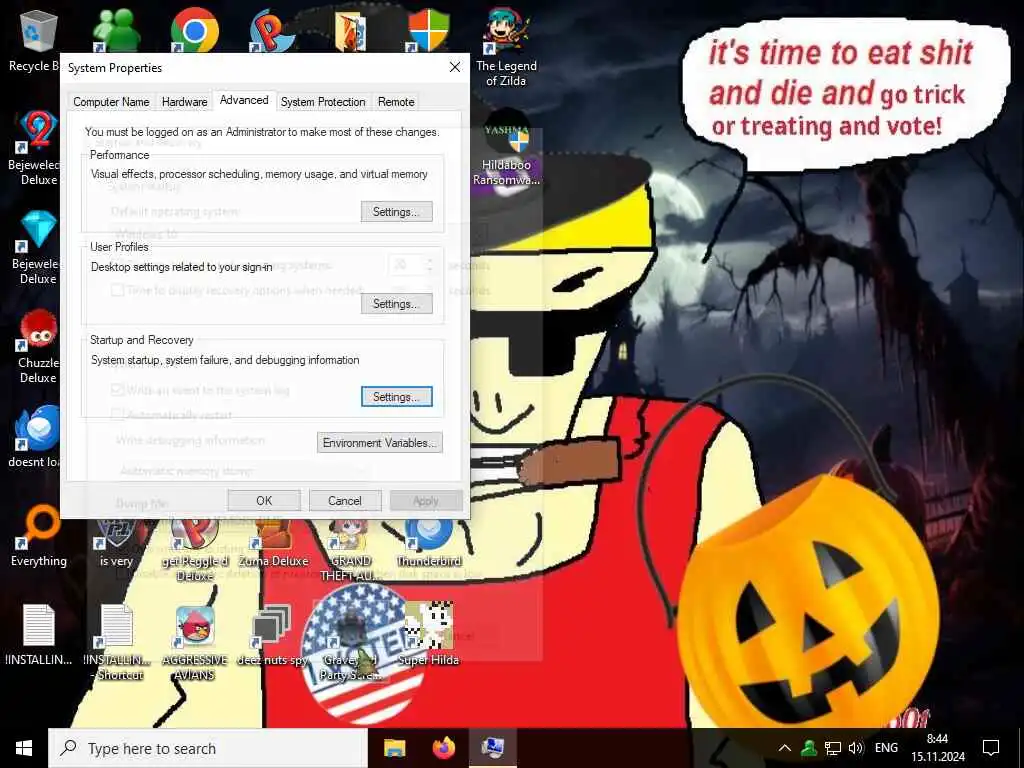
Task: Launch AGGRESSIVE AVIANS from the desktop
Action: 195,643
